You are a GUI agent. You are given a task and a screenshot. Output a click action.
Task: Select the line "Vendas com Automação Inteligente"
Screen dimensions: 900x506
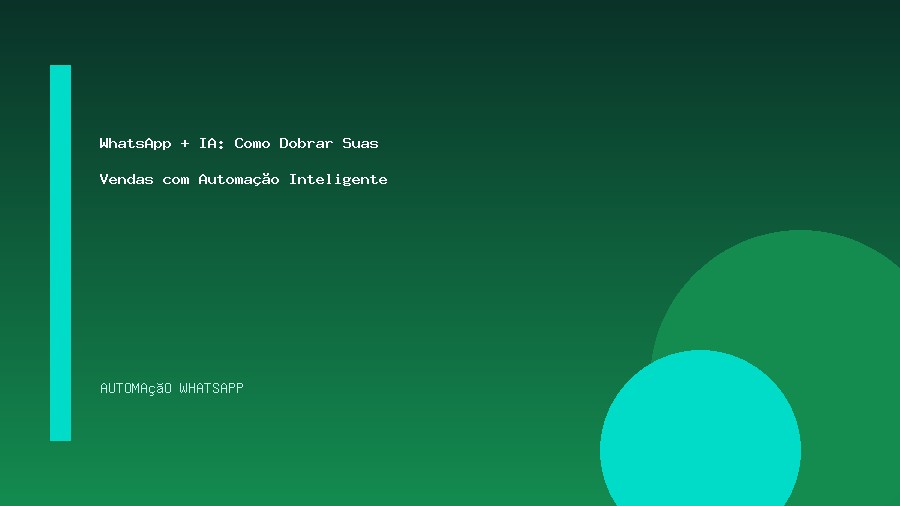pyautogui.click(x=243, y=180)
